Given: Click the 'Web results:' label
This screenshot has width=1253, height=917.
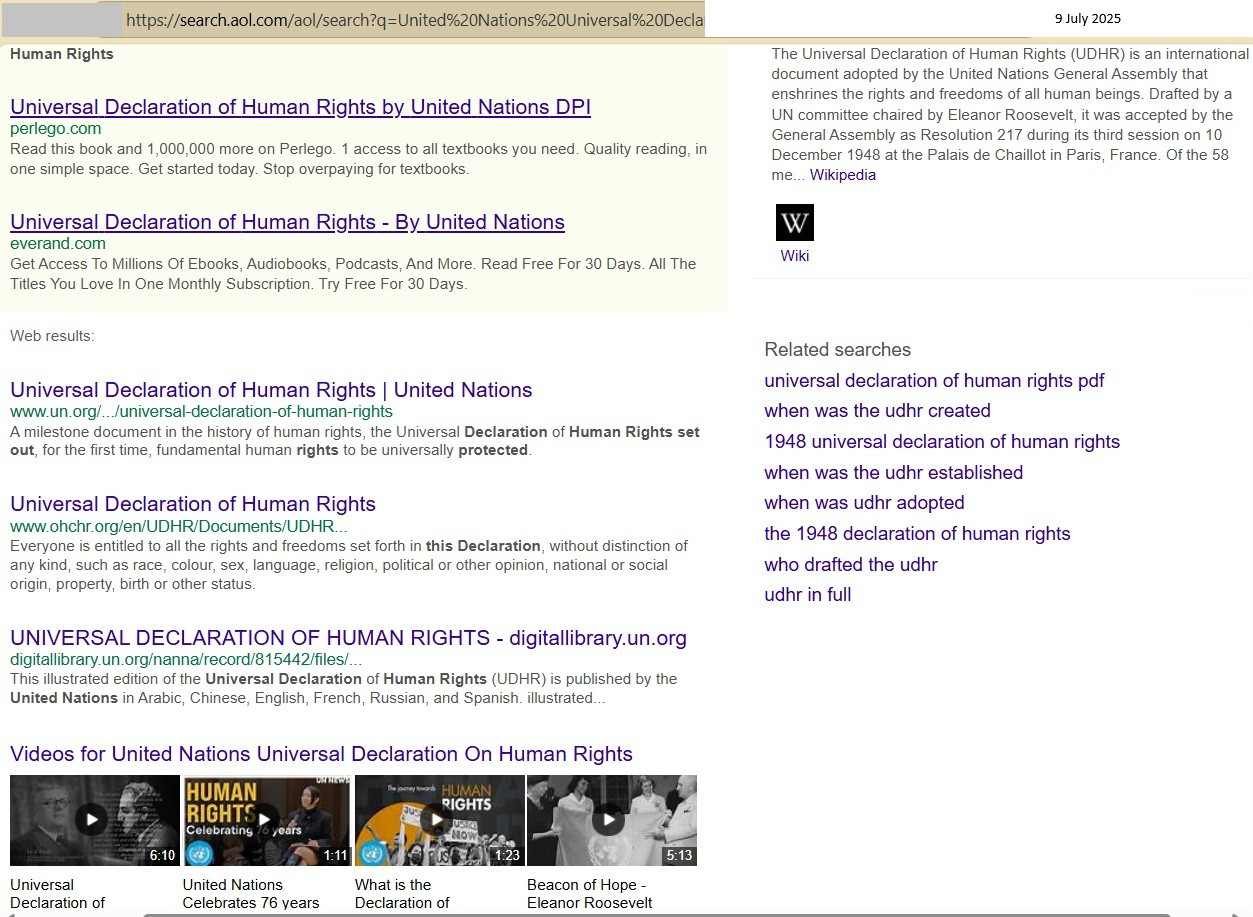Looking at the screenshot, I should [x=52, y=336].
